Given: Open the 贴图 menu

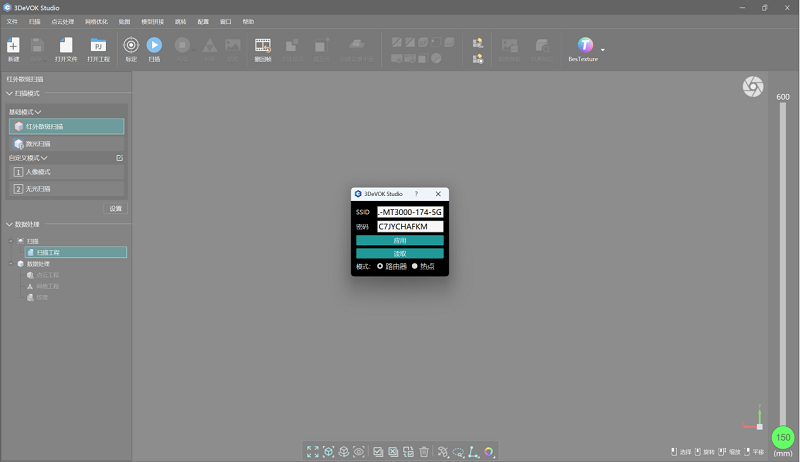Looking at the screenshot, I should point(124,21).
